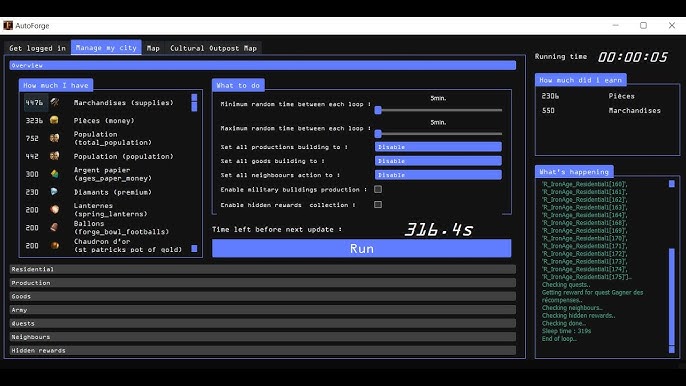Screen dimensions: 686x386
Task: Switch to Get logged in tab
Action: coord(37,48)
